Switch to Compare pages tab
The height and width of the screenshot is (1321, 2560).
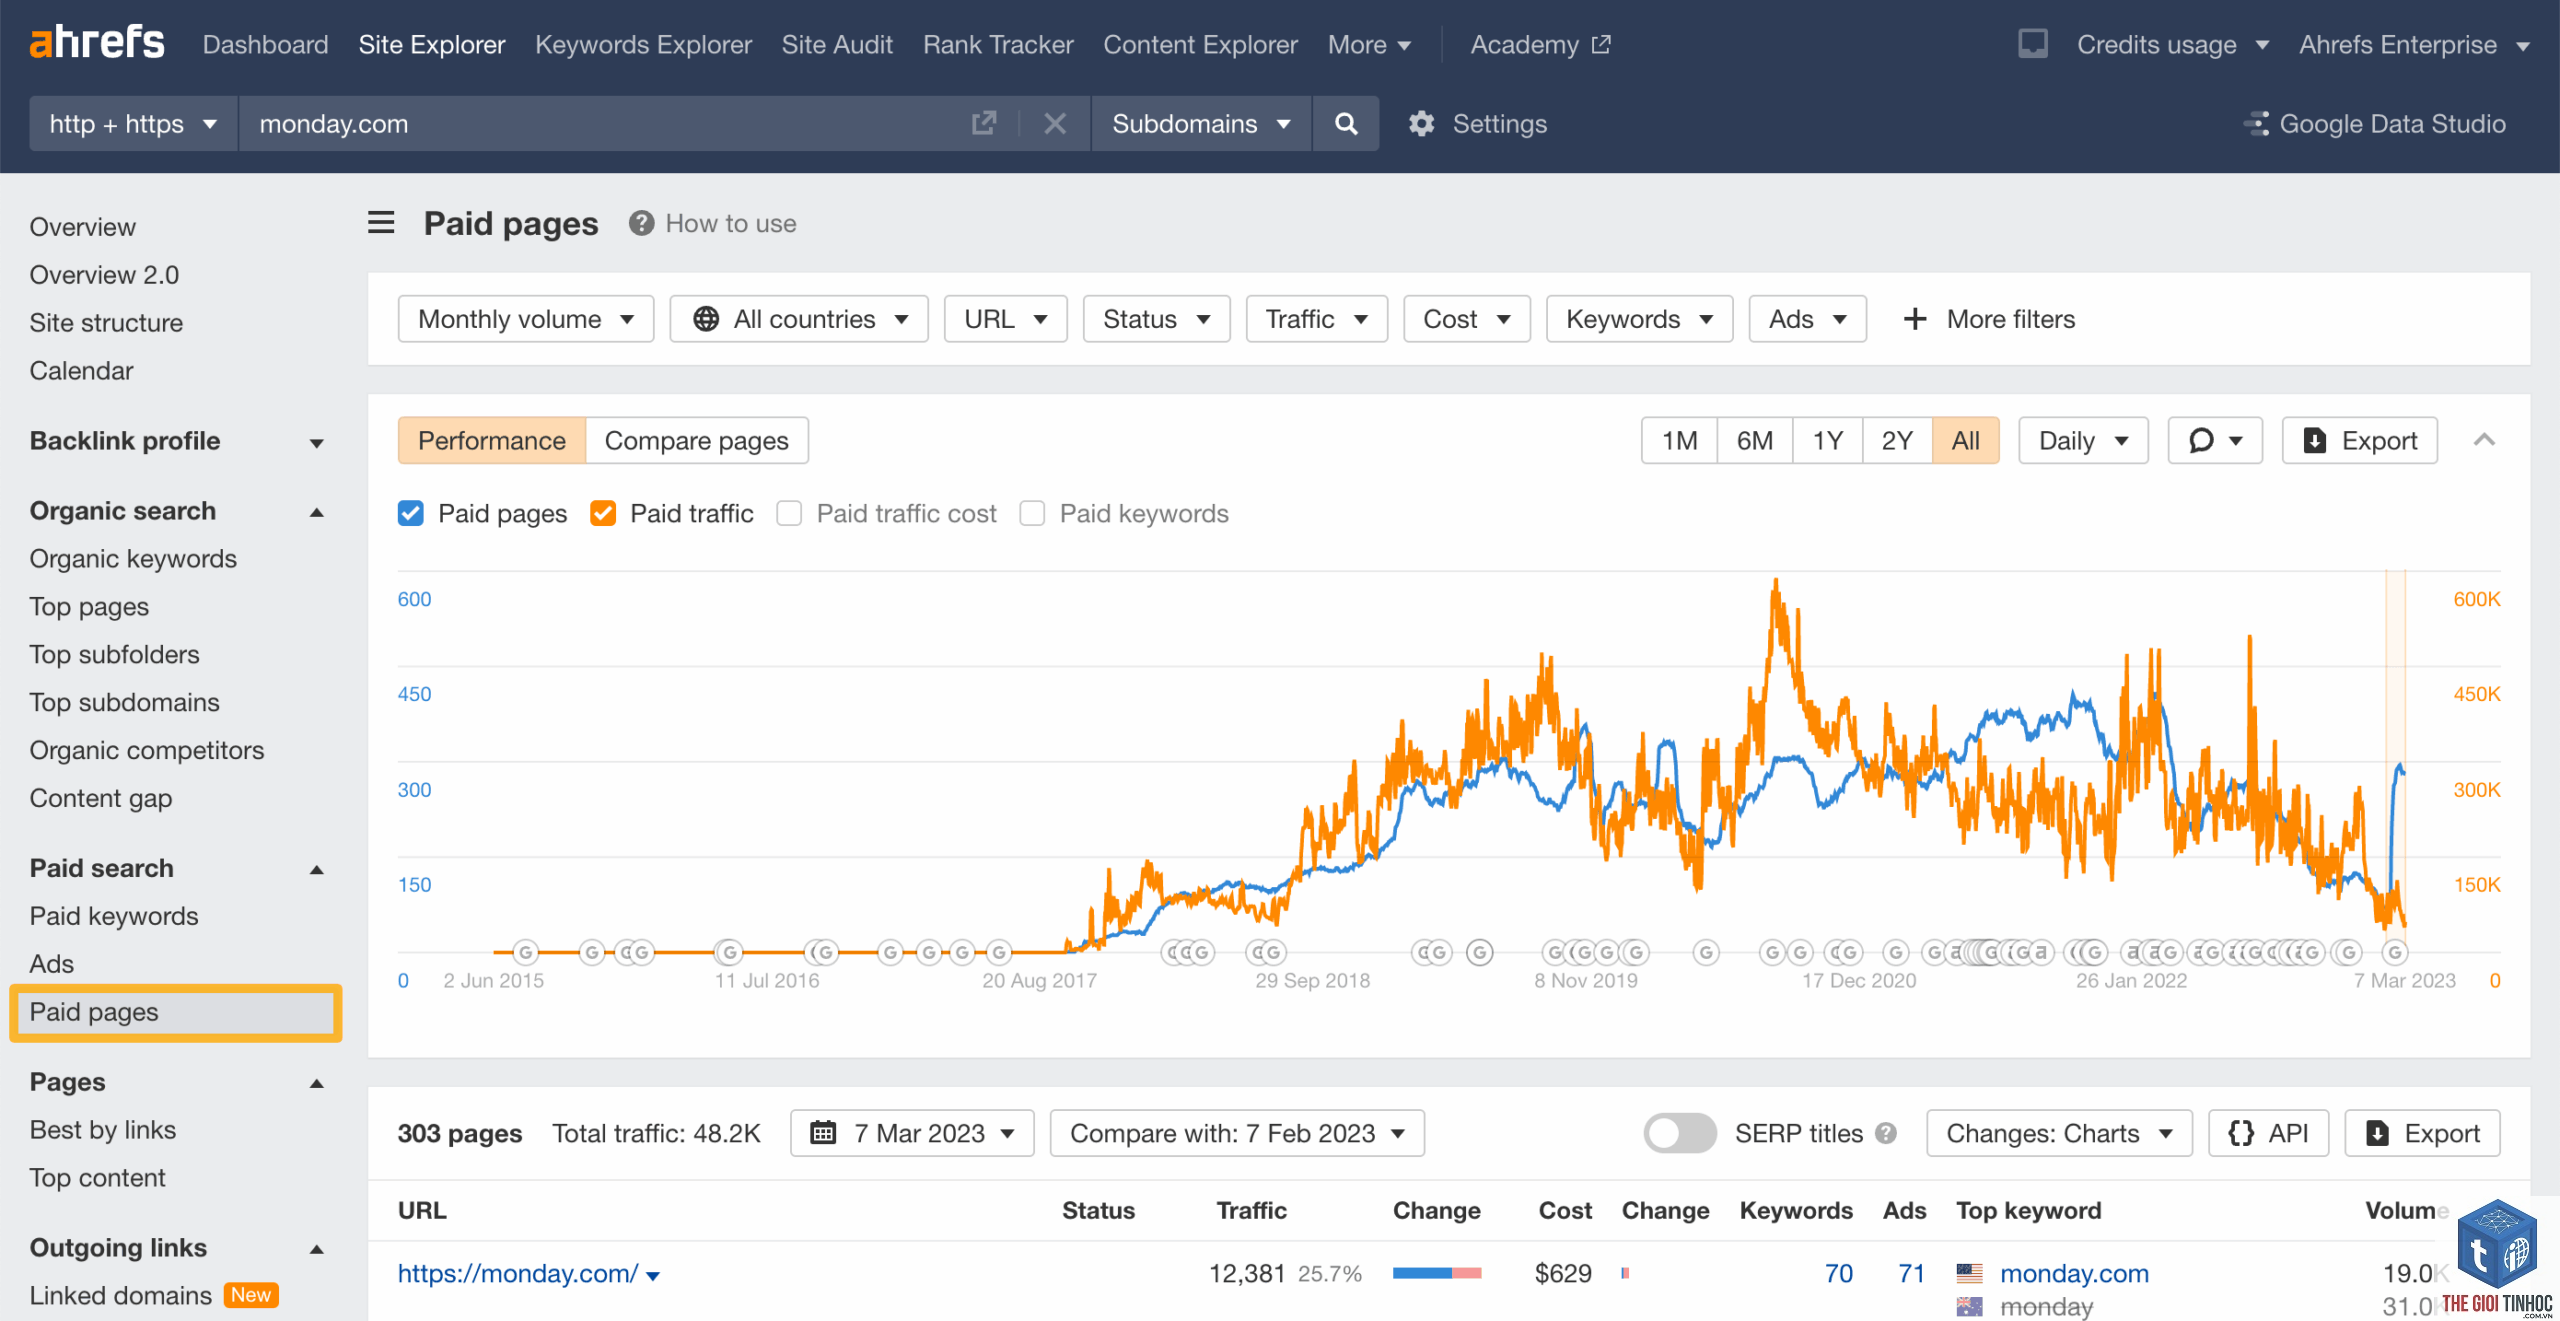696,440
